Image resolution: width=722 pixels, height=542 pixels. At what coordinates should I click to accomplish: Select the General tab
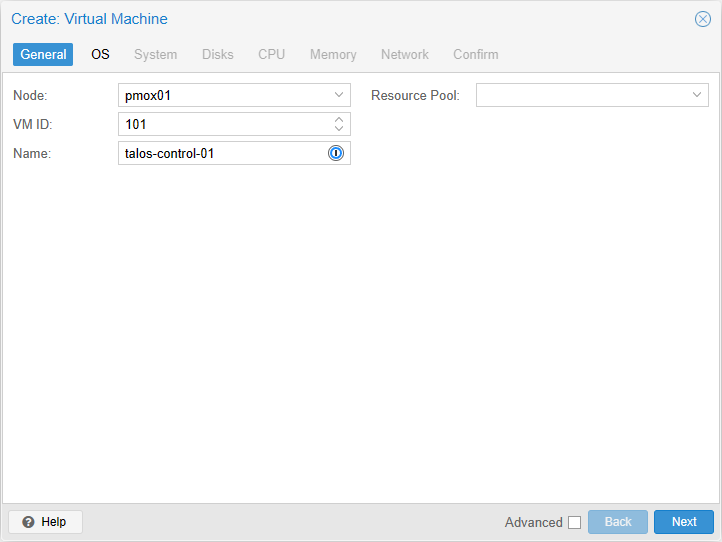[x=43, y=54]
